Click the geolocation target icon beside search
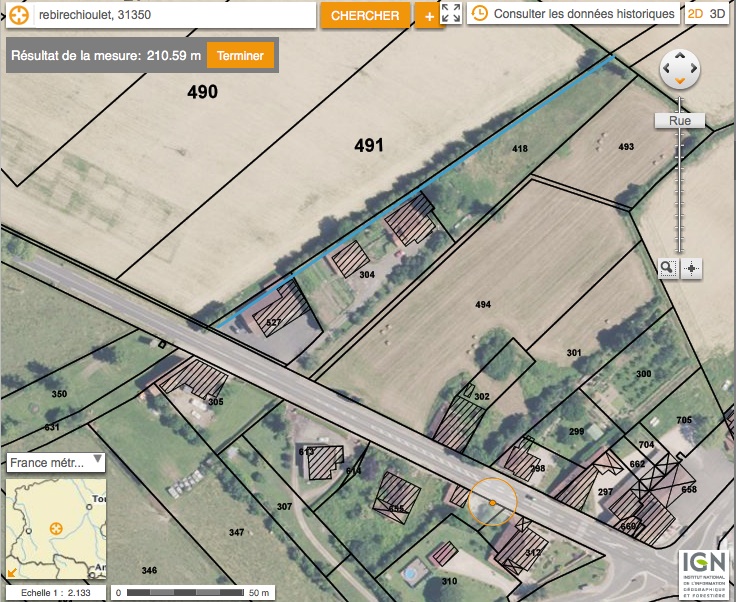Viewport: 736px width, 602px height. tap(19, 15)
